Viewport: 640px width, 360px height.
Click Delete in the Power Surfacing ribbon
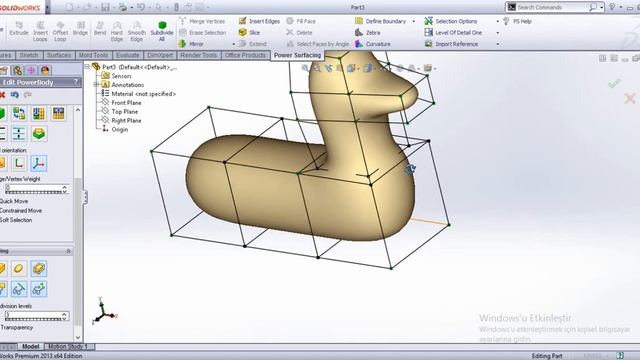[x=299, y=32]
